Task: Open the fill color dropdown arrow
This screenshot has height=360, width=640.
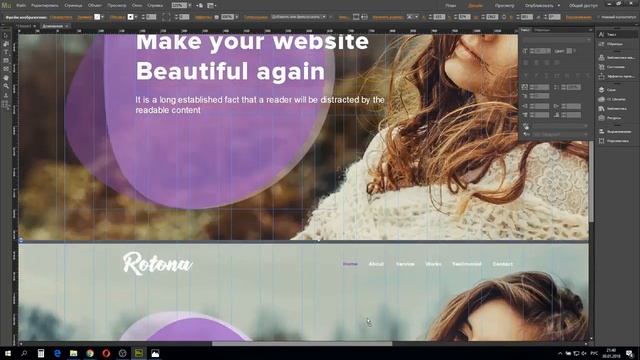Action: [102, 17]
